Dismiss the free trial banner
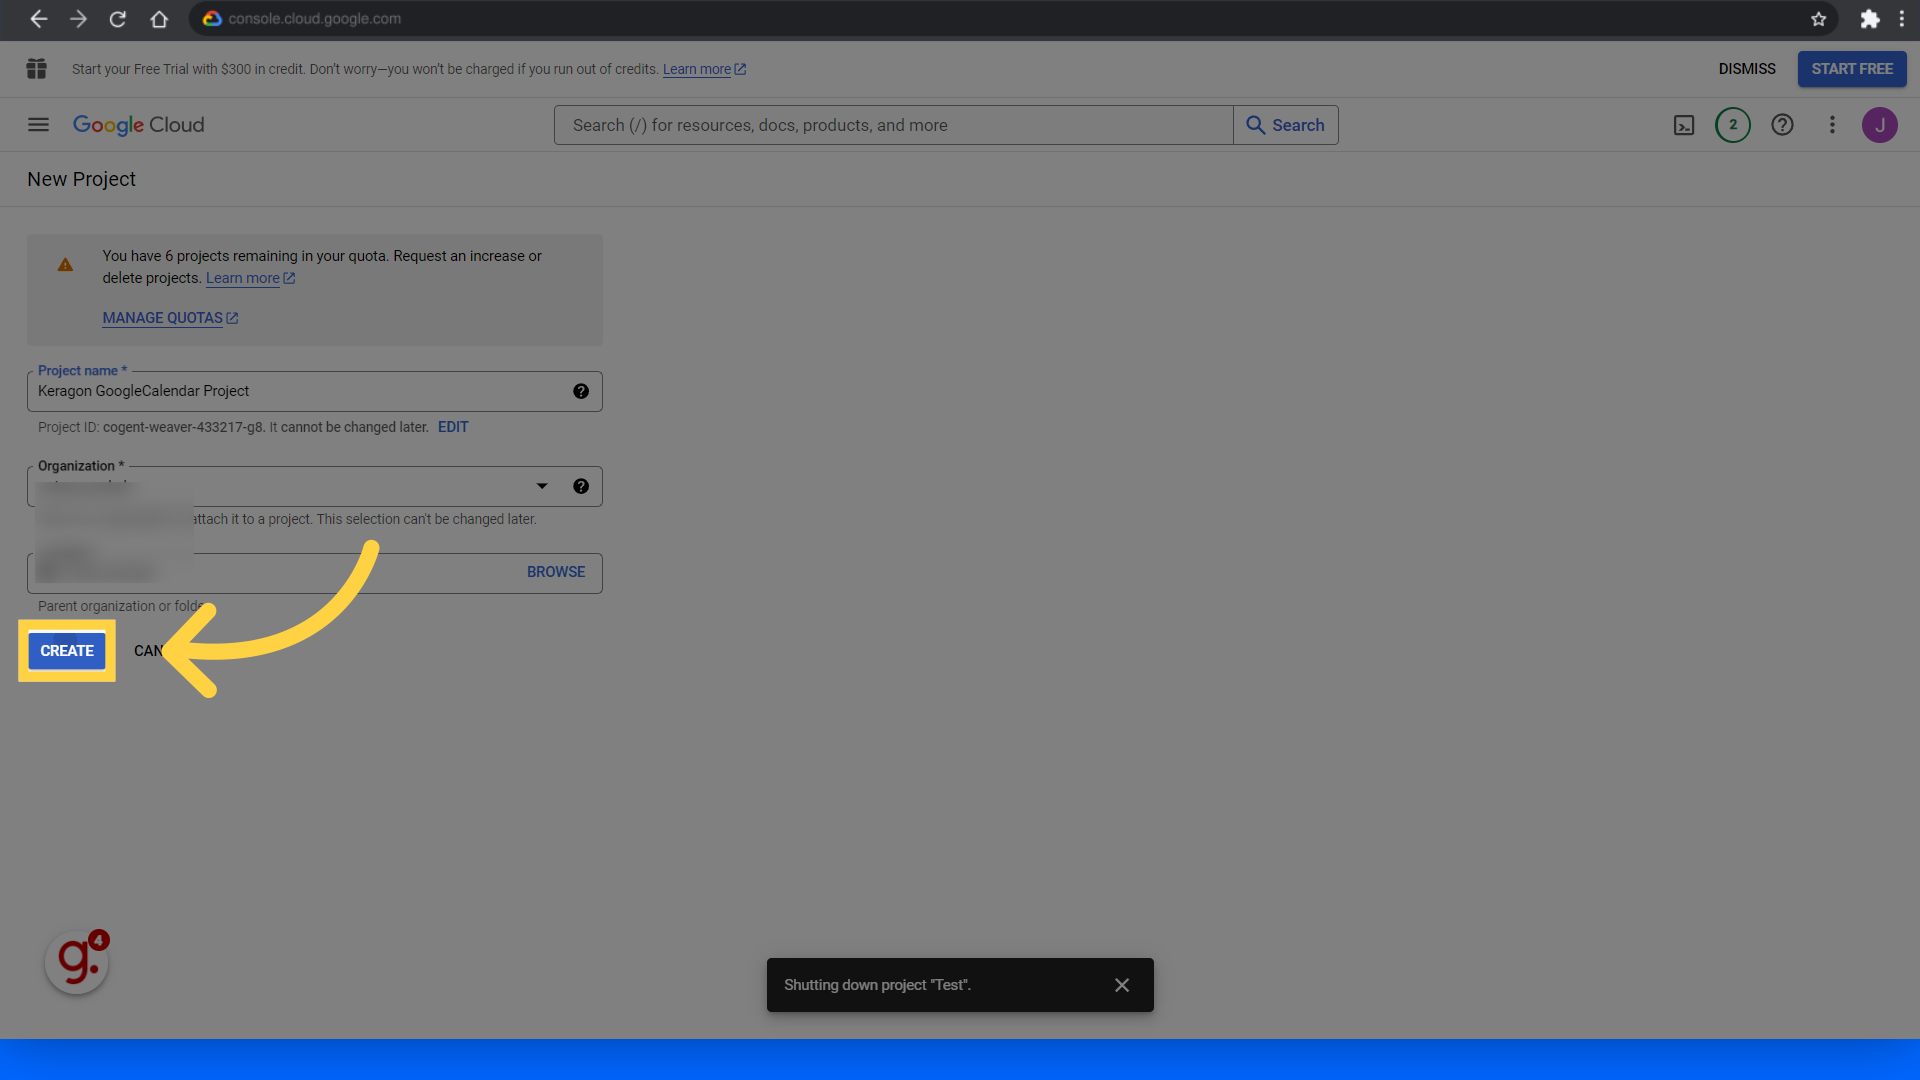Image resolution: width=1920 pixels, height=1080 pixels. (1747, 69)
